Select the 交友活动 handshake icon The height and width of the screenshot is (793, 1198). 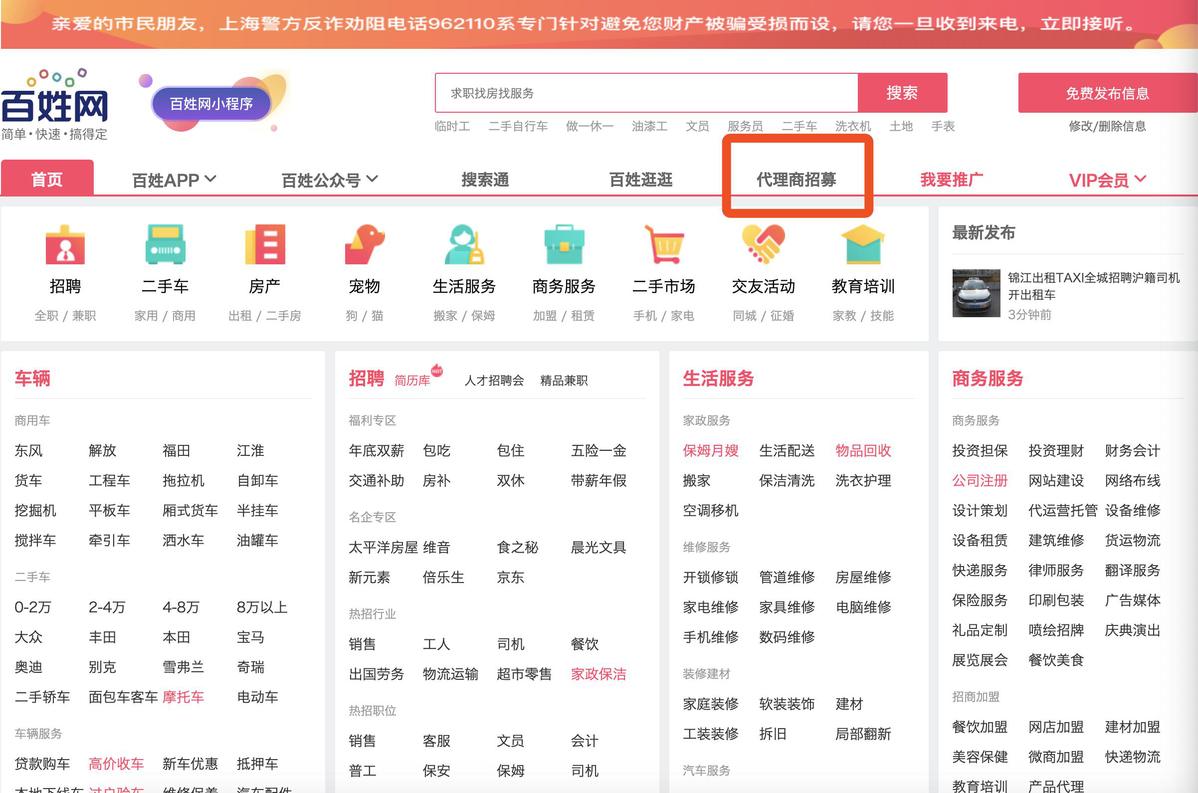coord(763,245)
